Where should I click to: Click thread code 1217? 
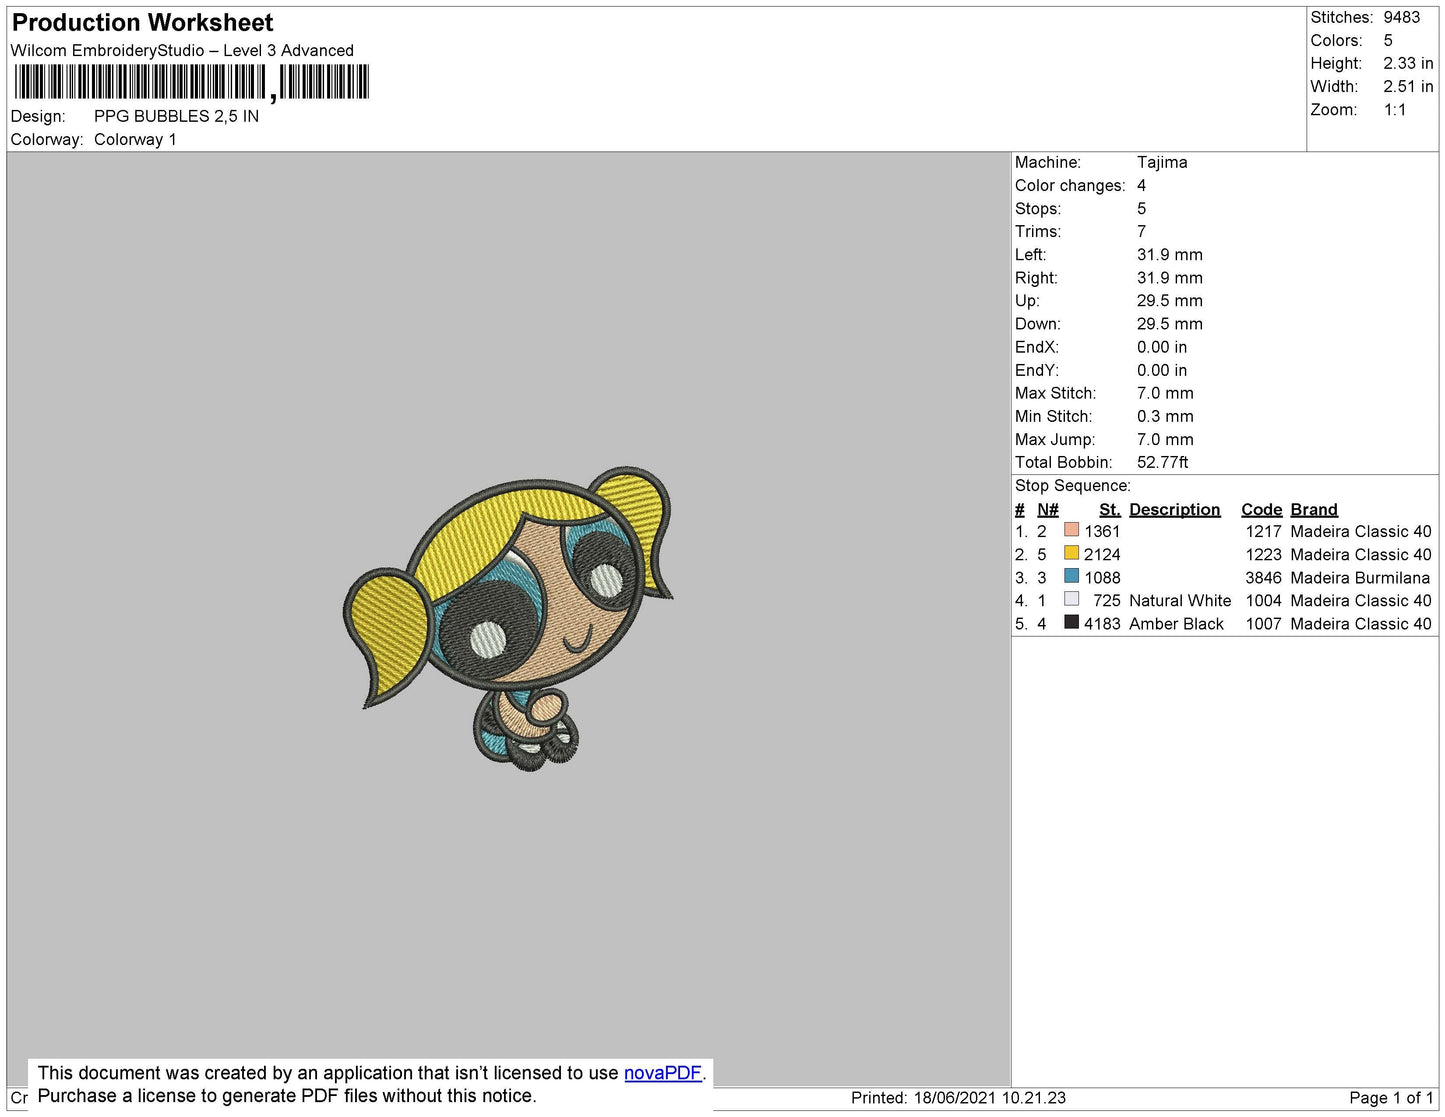pos(1263,532)
